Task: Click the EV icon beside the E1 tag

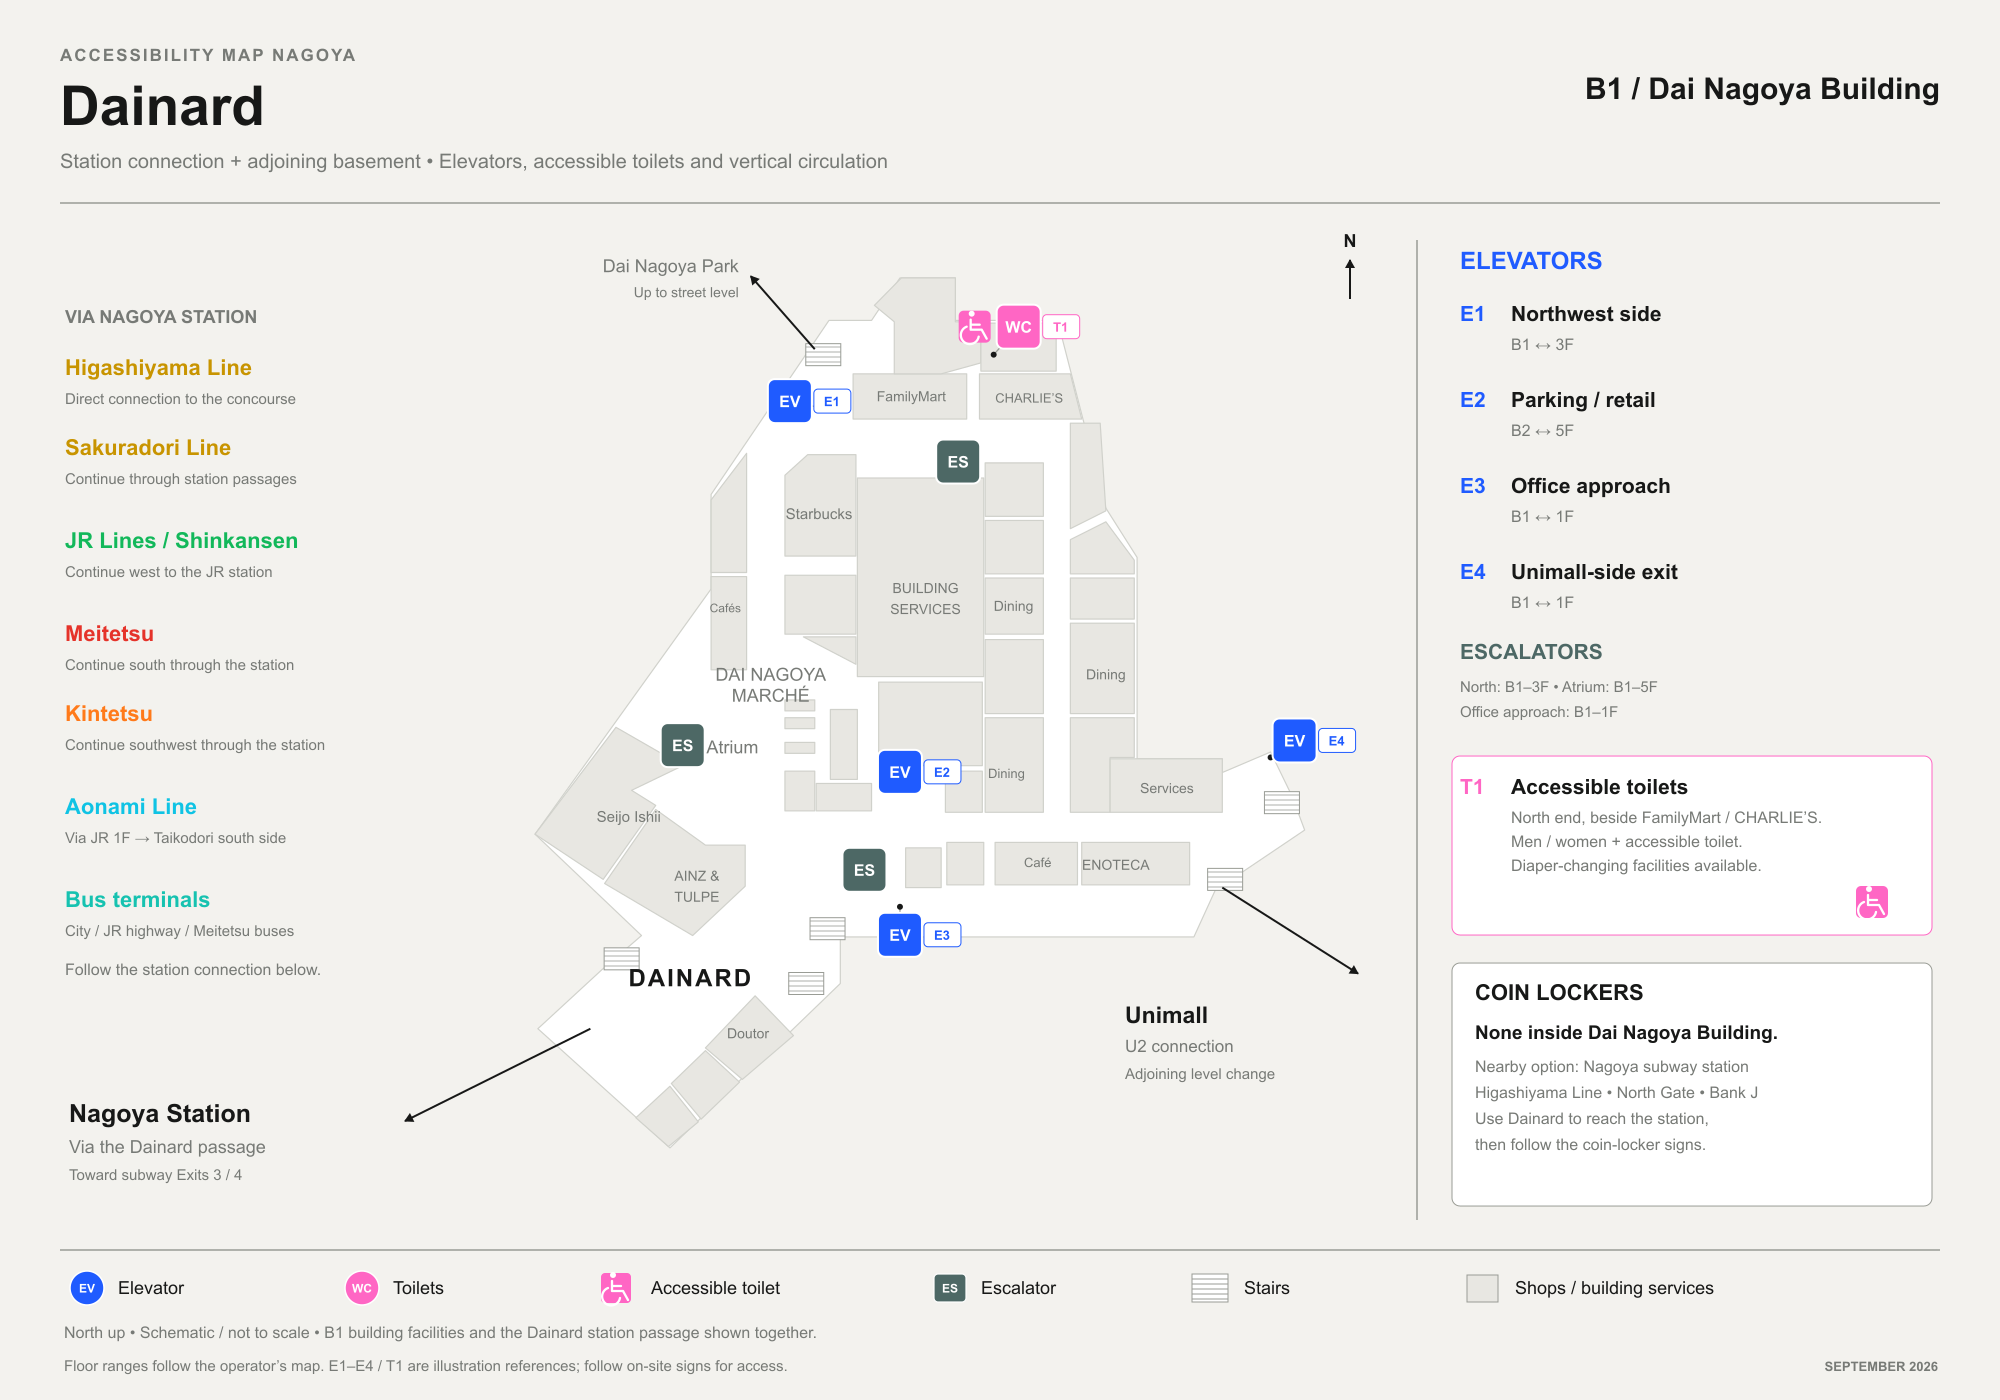Action: coord(789,401)
